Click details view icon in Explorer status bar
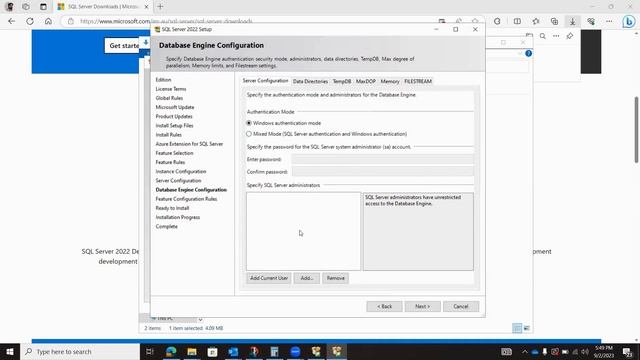Image resolution: width=640 pixels, height=360 pixels. [517, 328]
